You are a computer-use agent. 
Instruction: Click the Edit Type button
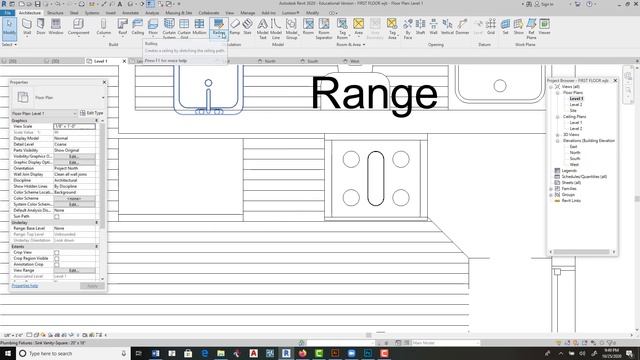point(92,113)
